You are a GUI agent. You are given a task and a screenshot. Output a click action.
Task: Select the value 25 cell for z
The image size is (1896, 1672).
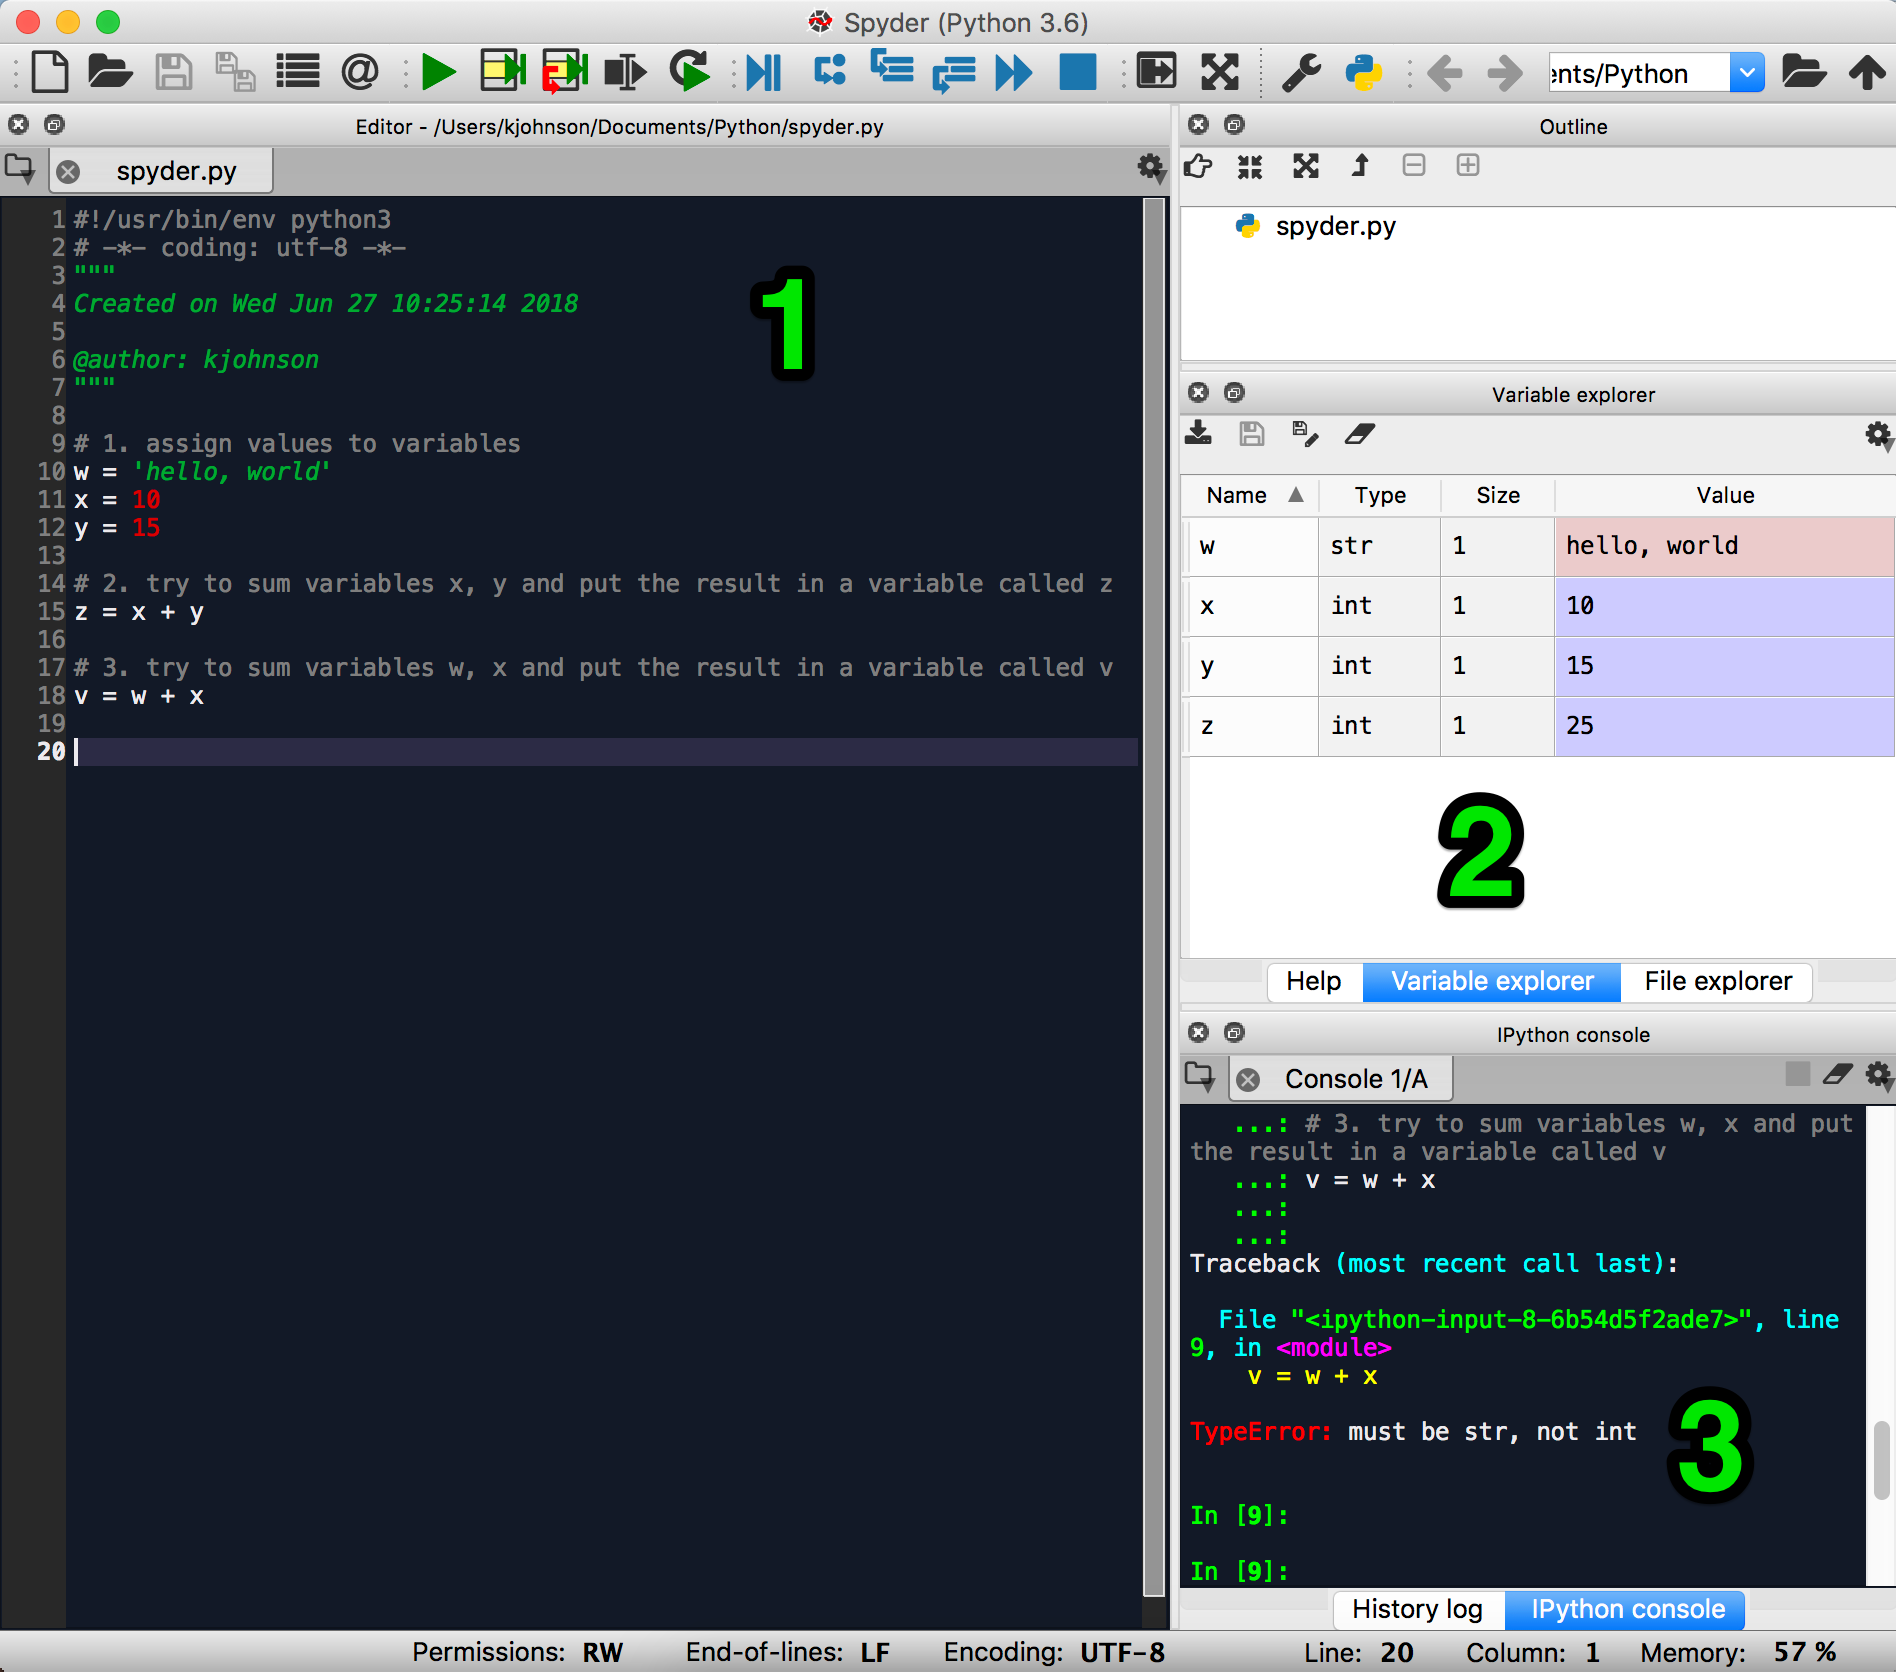pyautogui.click(x=1725, y=726)
